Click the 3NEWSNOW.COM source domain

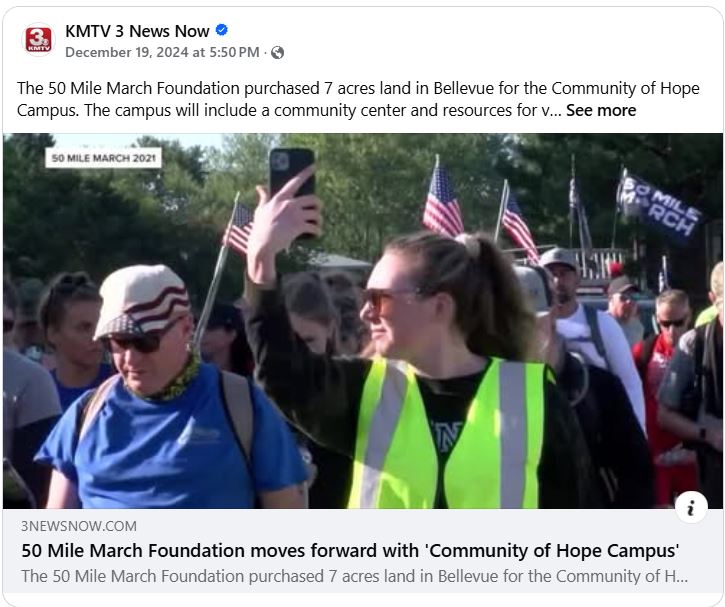pos(79,526)
